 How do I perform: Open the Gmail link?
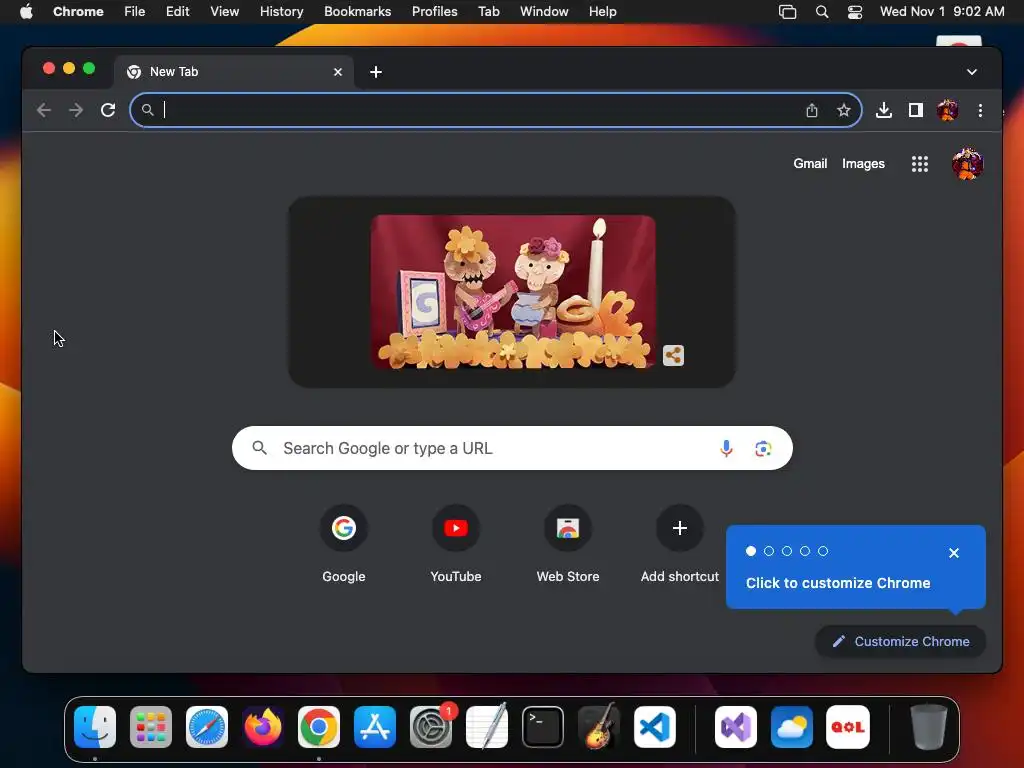click(810, 164)
